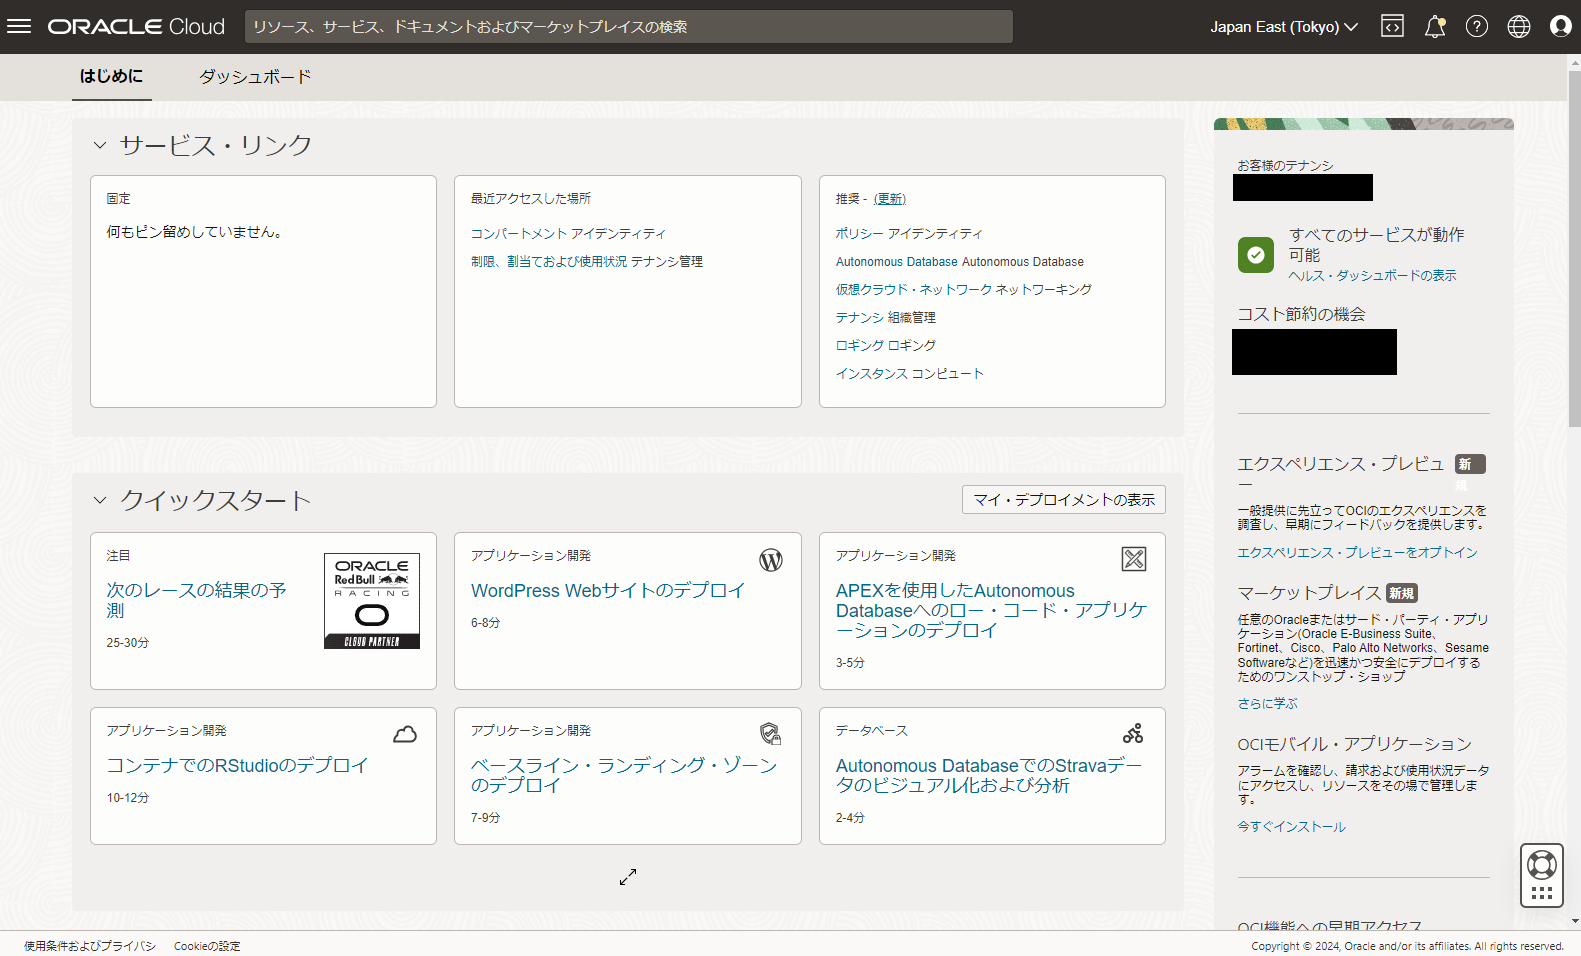Collapse the サービス・リンク section
This screenshot has width=1581, height=956.
pos(100,145)
